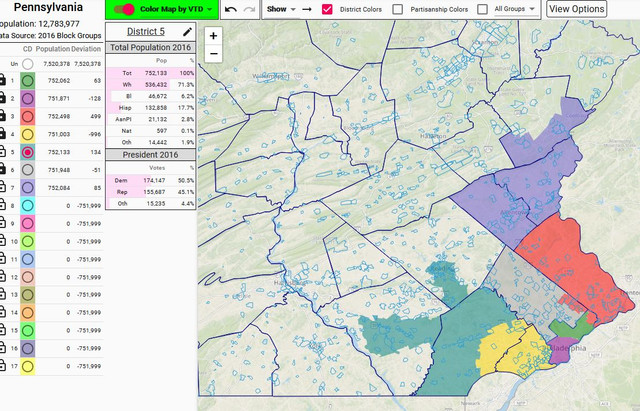Toggle the lock icon for district 4
The width and height of the screenshot is (640, 411).
click(2, 134)
